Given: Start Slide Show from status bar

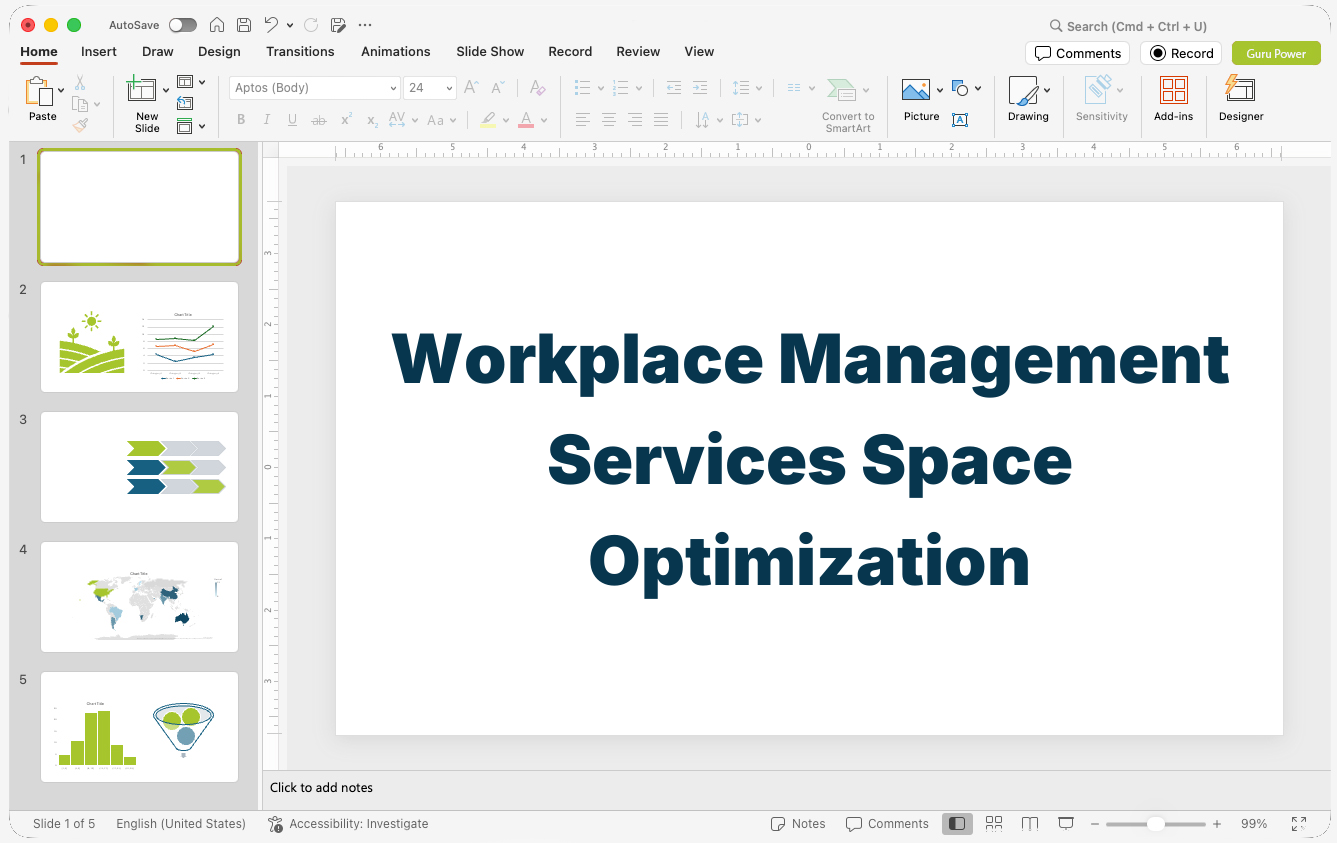Looking at the screenshot, I should point(1066,824).
